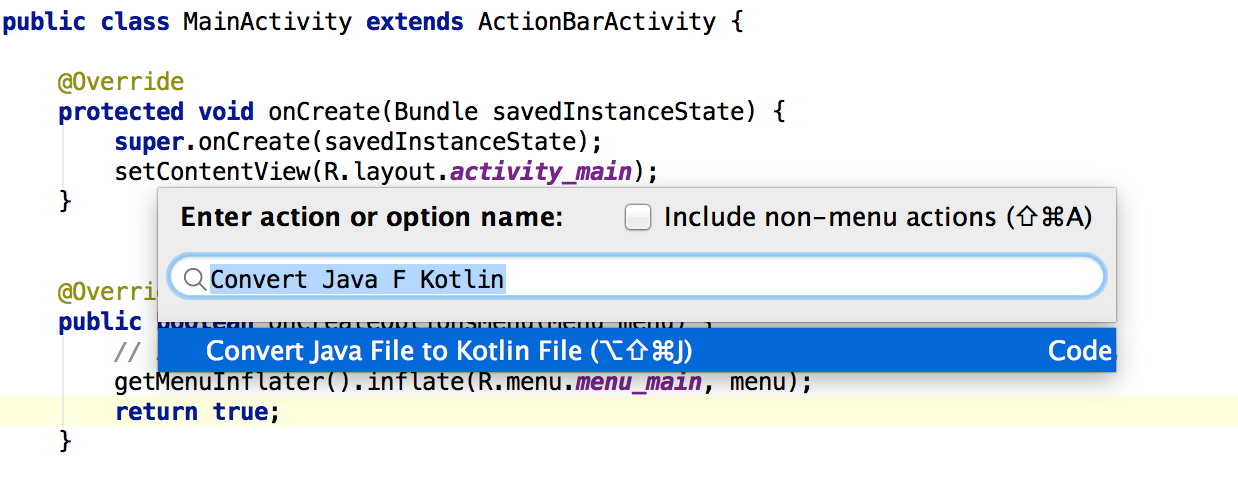Click the Enter action or option name label

[x=372, y=217]
